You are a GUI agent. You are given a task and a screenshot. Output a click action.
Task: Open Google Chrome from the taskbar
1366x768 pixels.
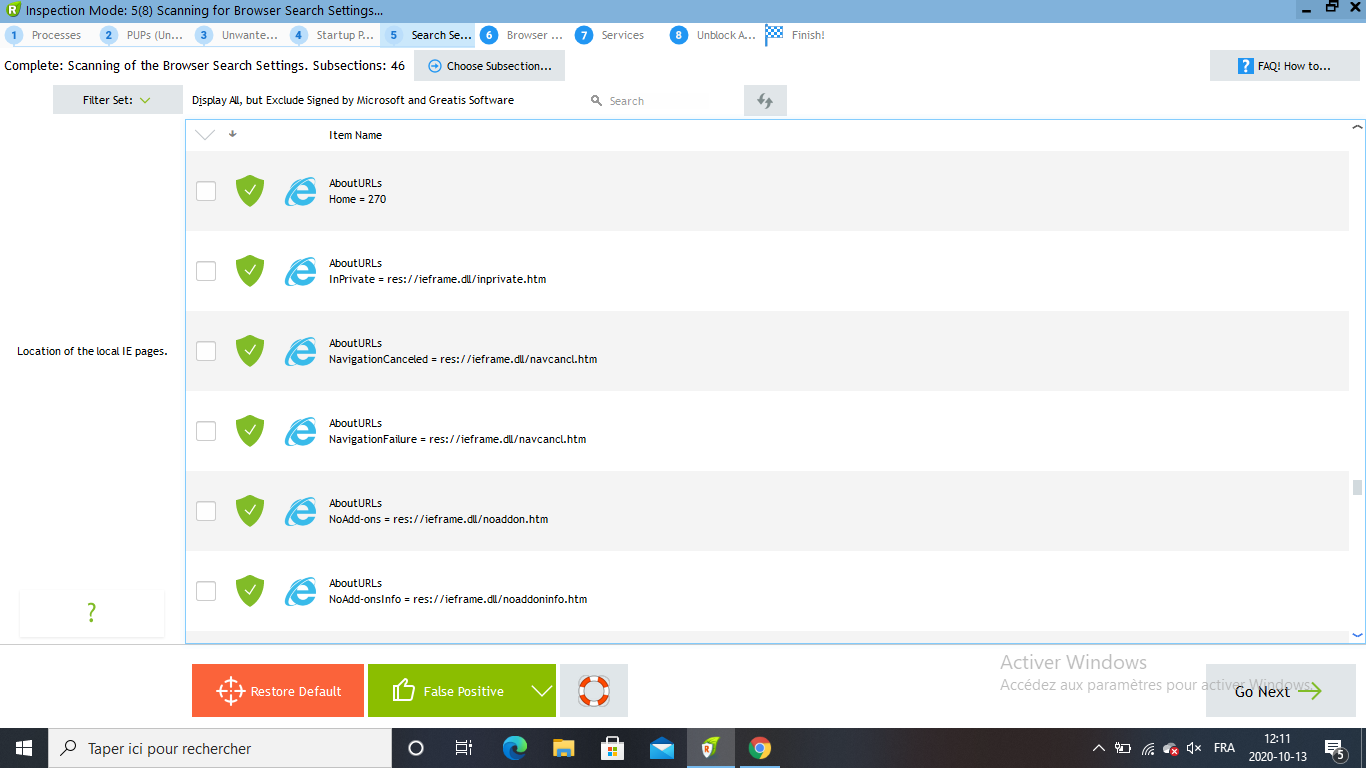click(760, 748)
